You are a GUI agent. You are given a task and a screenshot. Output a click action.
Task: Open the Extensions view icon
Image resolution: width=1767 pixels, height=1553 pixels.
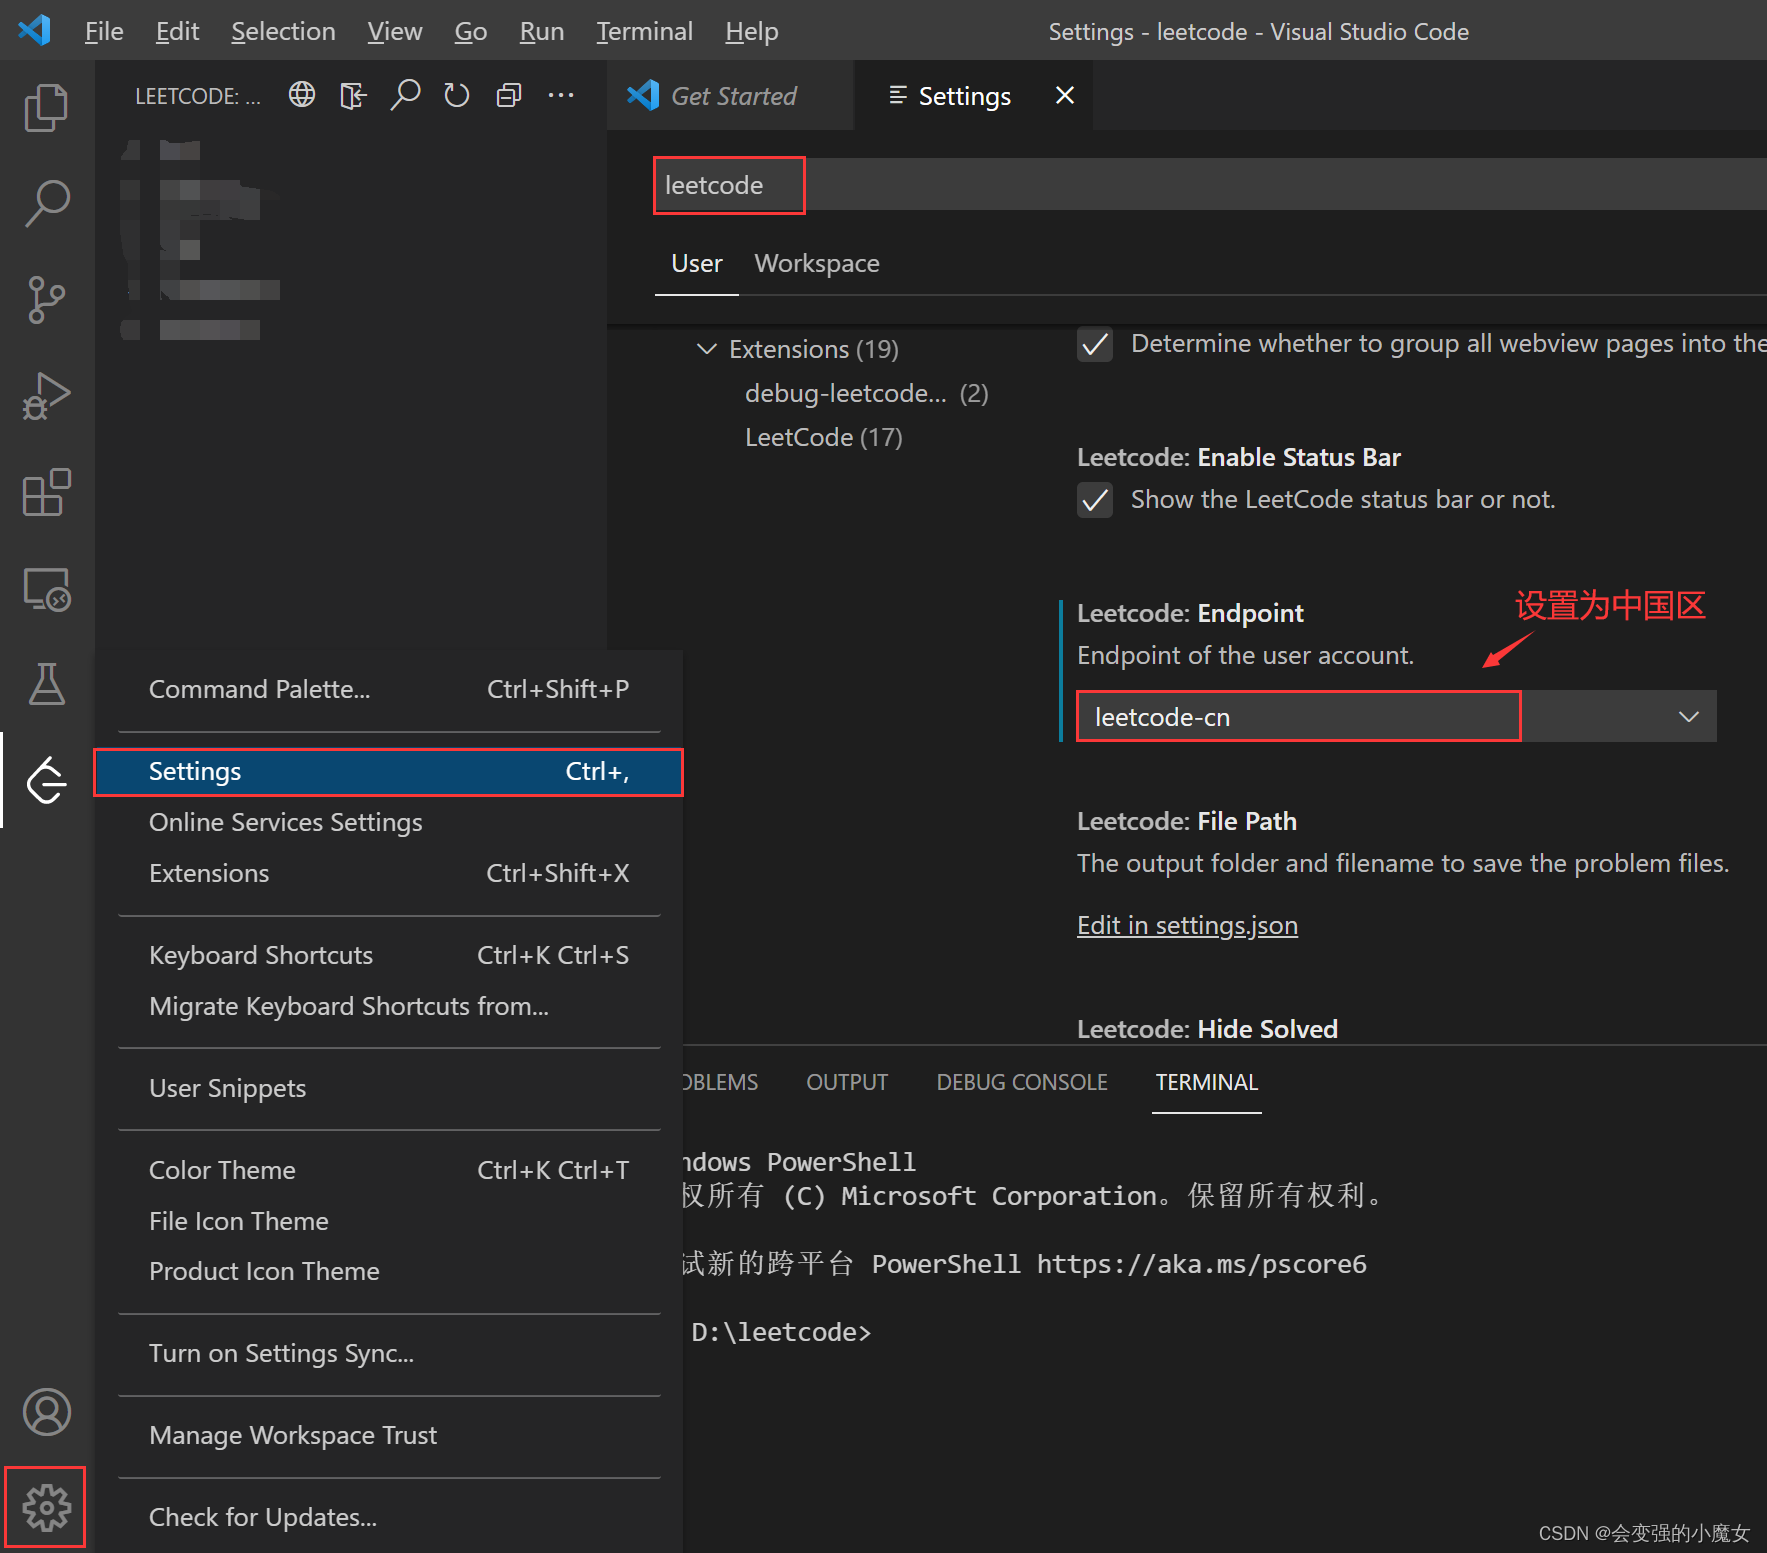tap(45, 492)
